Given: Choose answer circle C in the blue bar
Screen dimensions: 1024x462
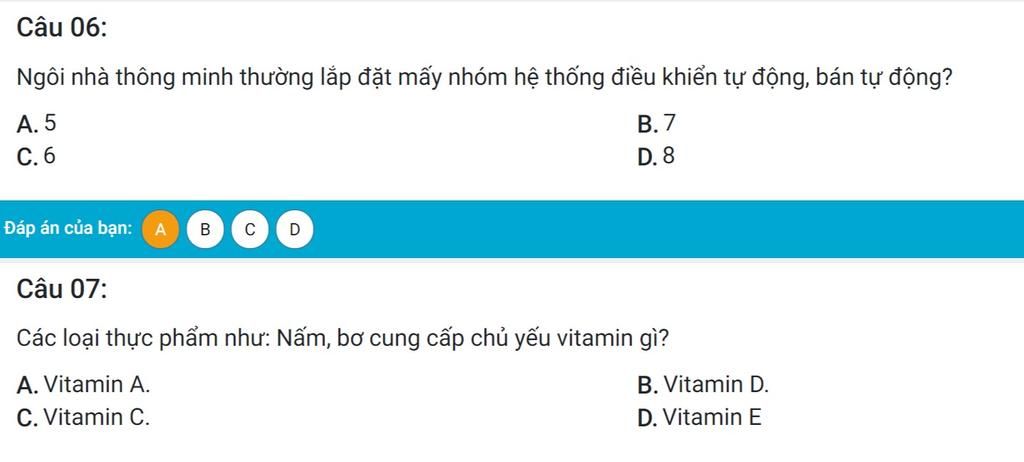Looking at the screenshot, I should [x=250, y=229].
